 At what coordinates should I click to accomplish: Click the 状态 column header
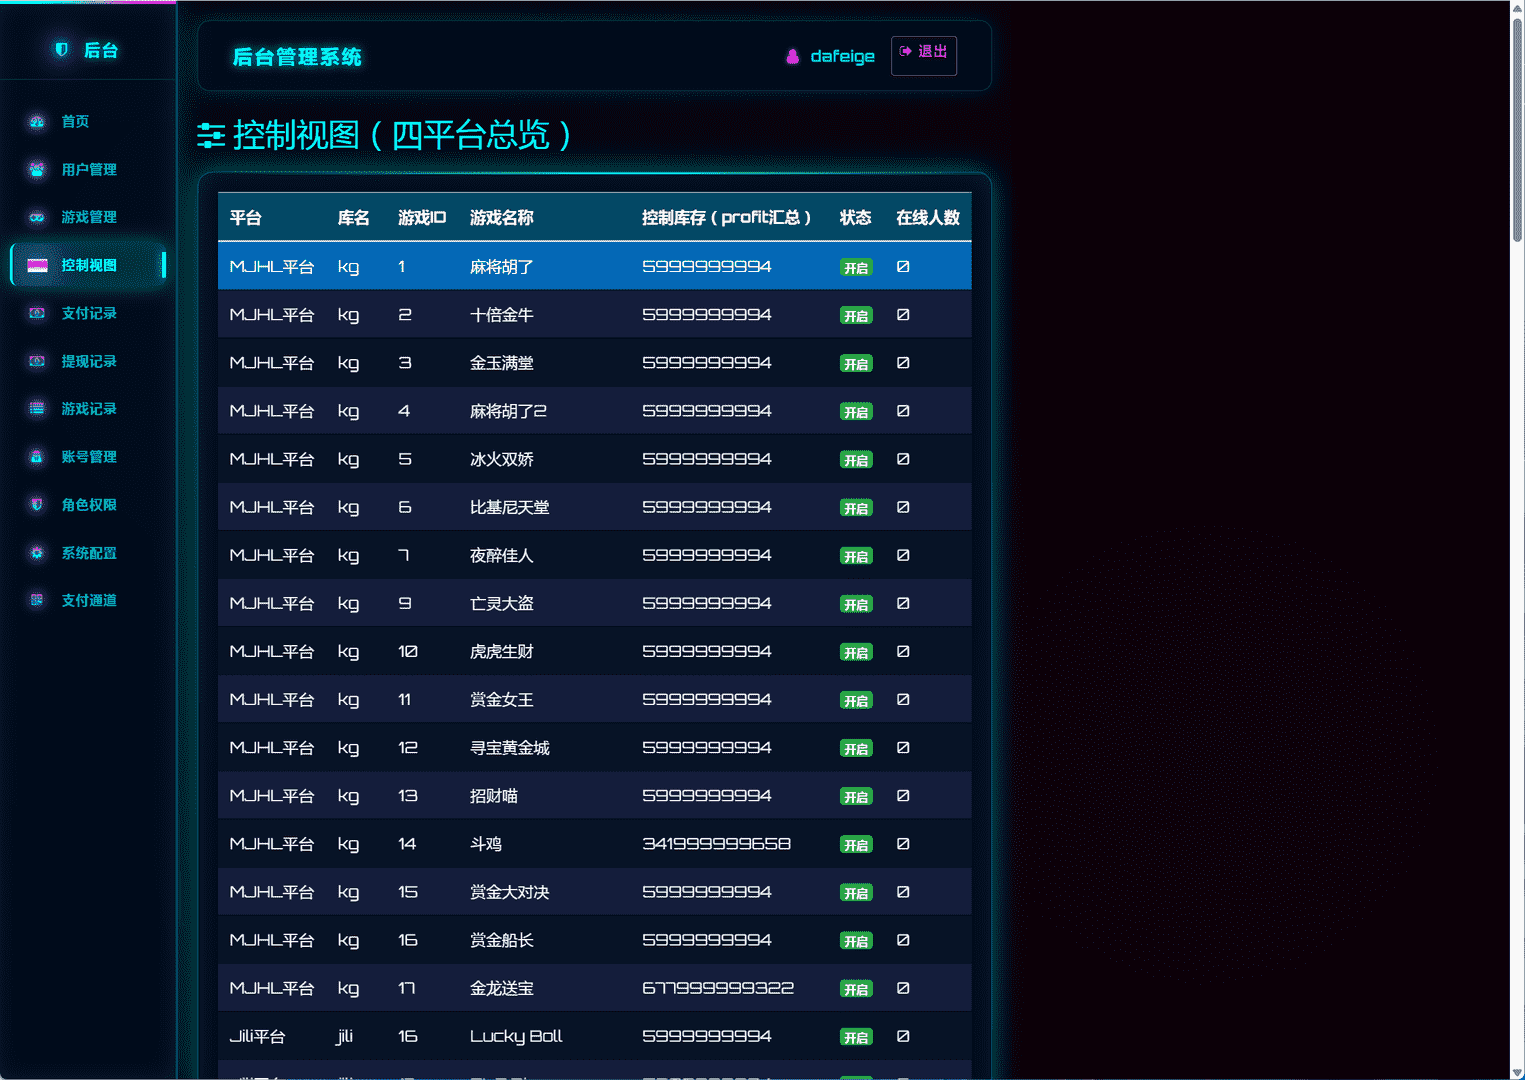[x=856, y=218]
